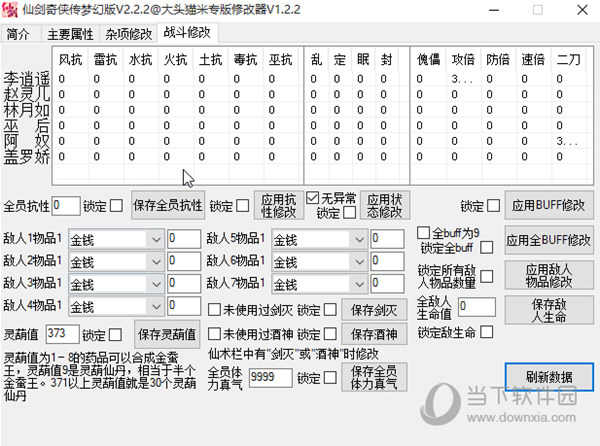Minimize the trainer window
The image size is (600, 446).
click(x=494, y=10)
